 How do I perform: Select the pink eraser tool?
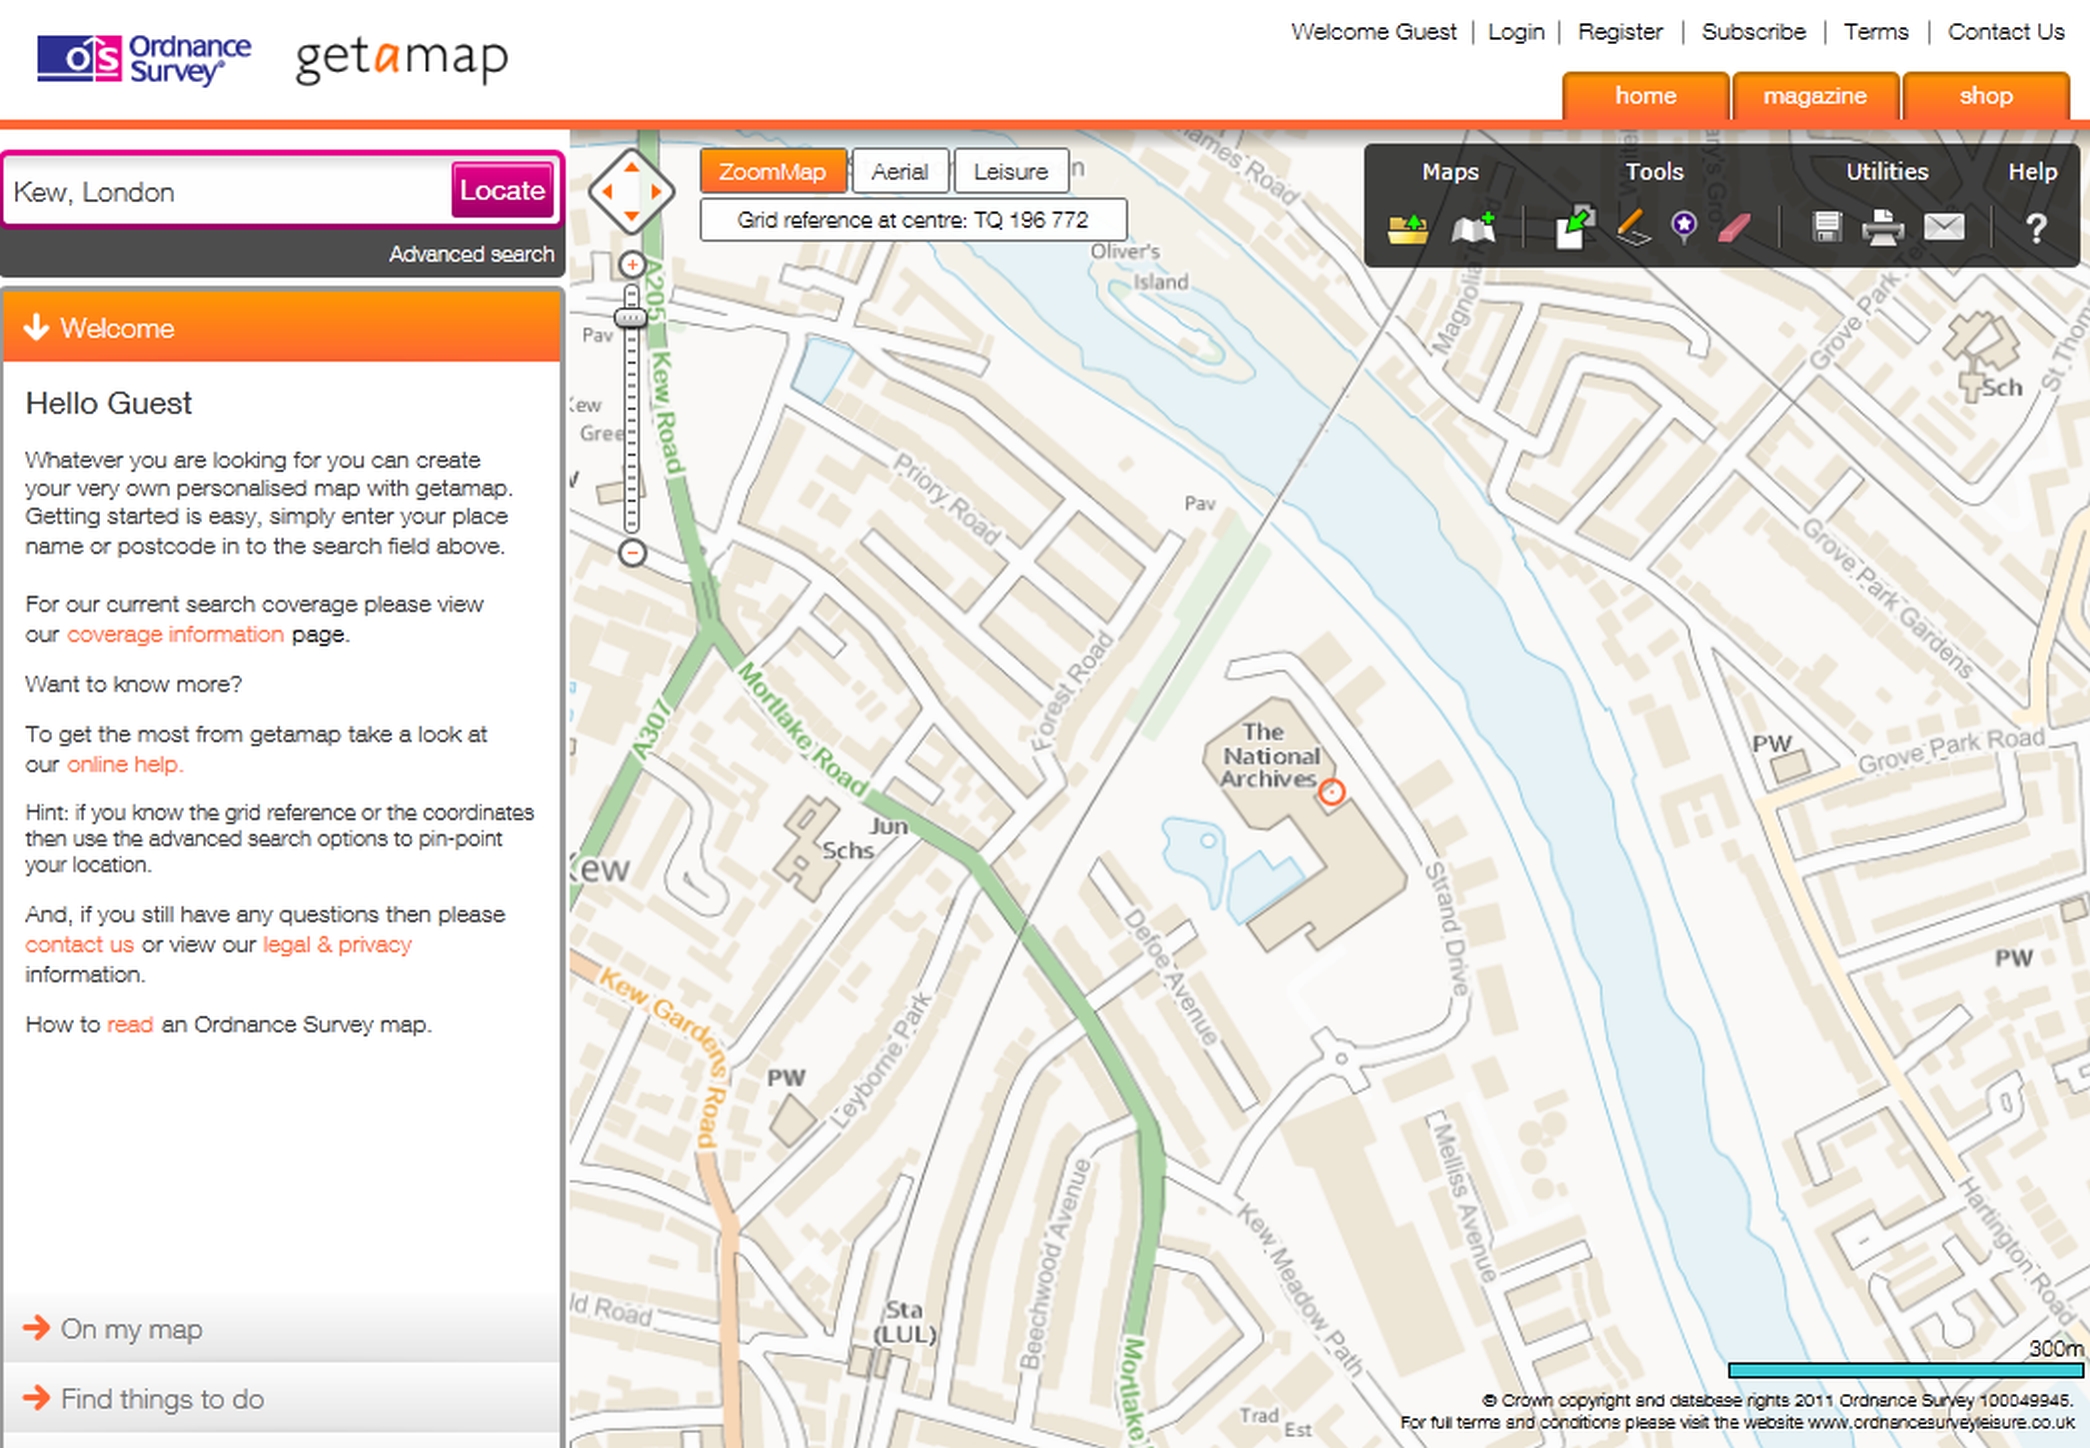click(x=1735, y=228)
